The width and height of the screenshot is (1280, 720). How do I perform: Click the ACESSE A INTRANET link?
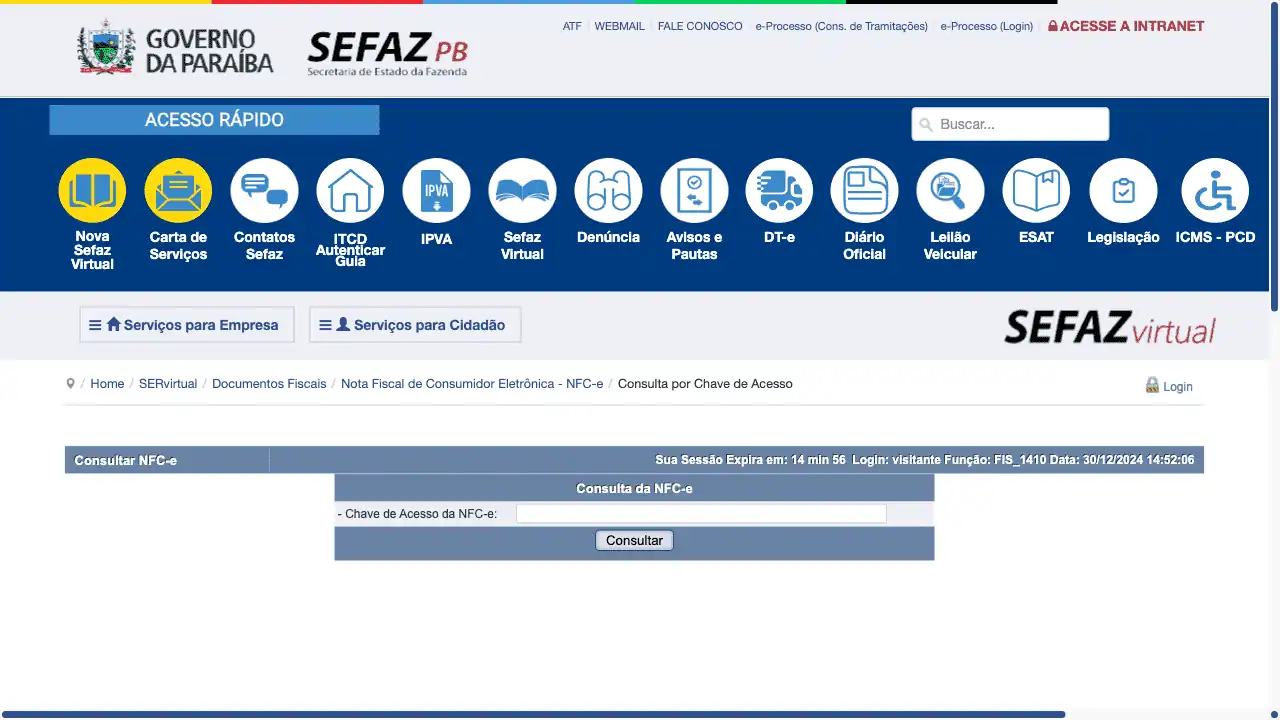click(x=1126, y=26)
